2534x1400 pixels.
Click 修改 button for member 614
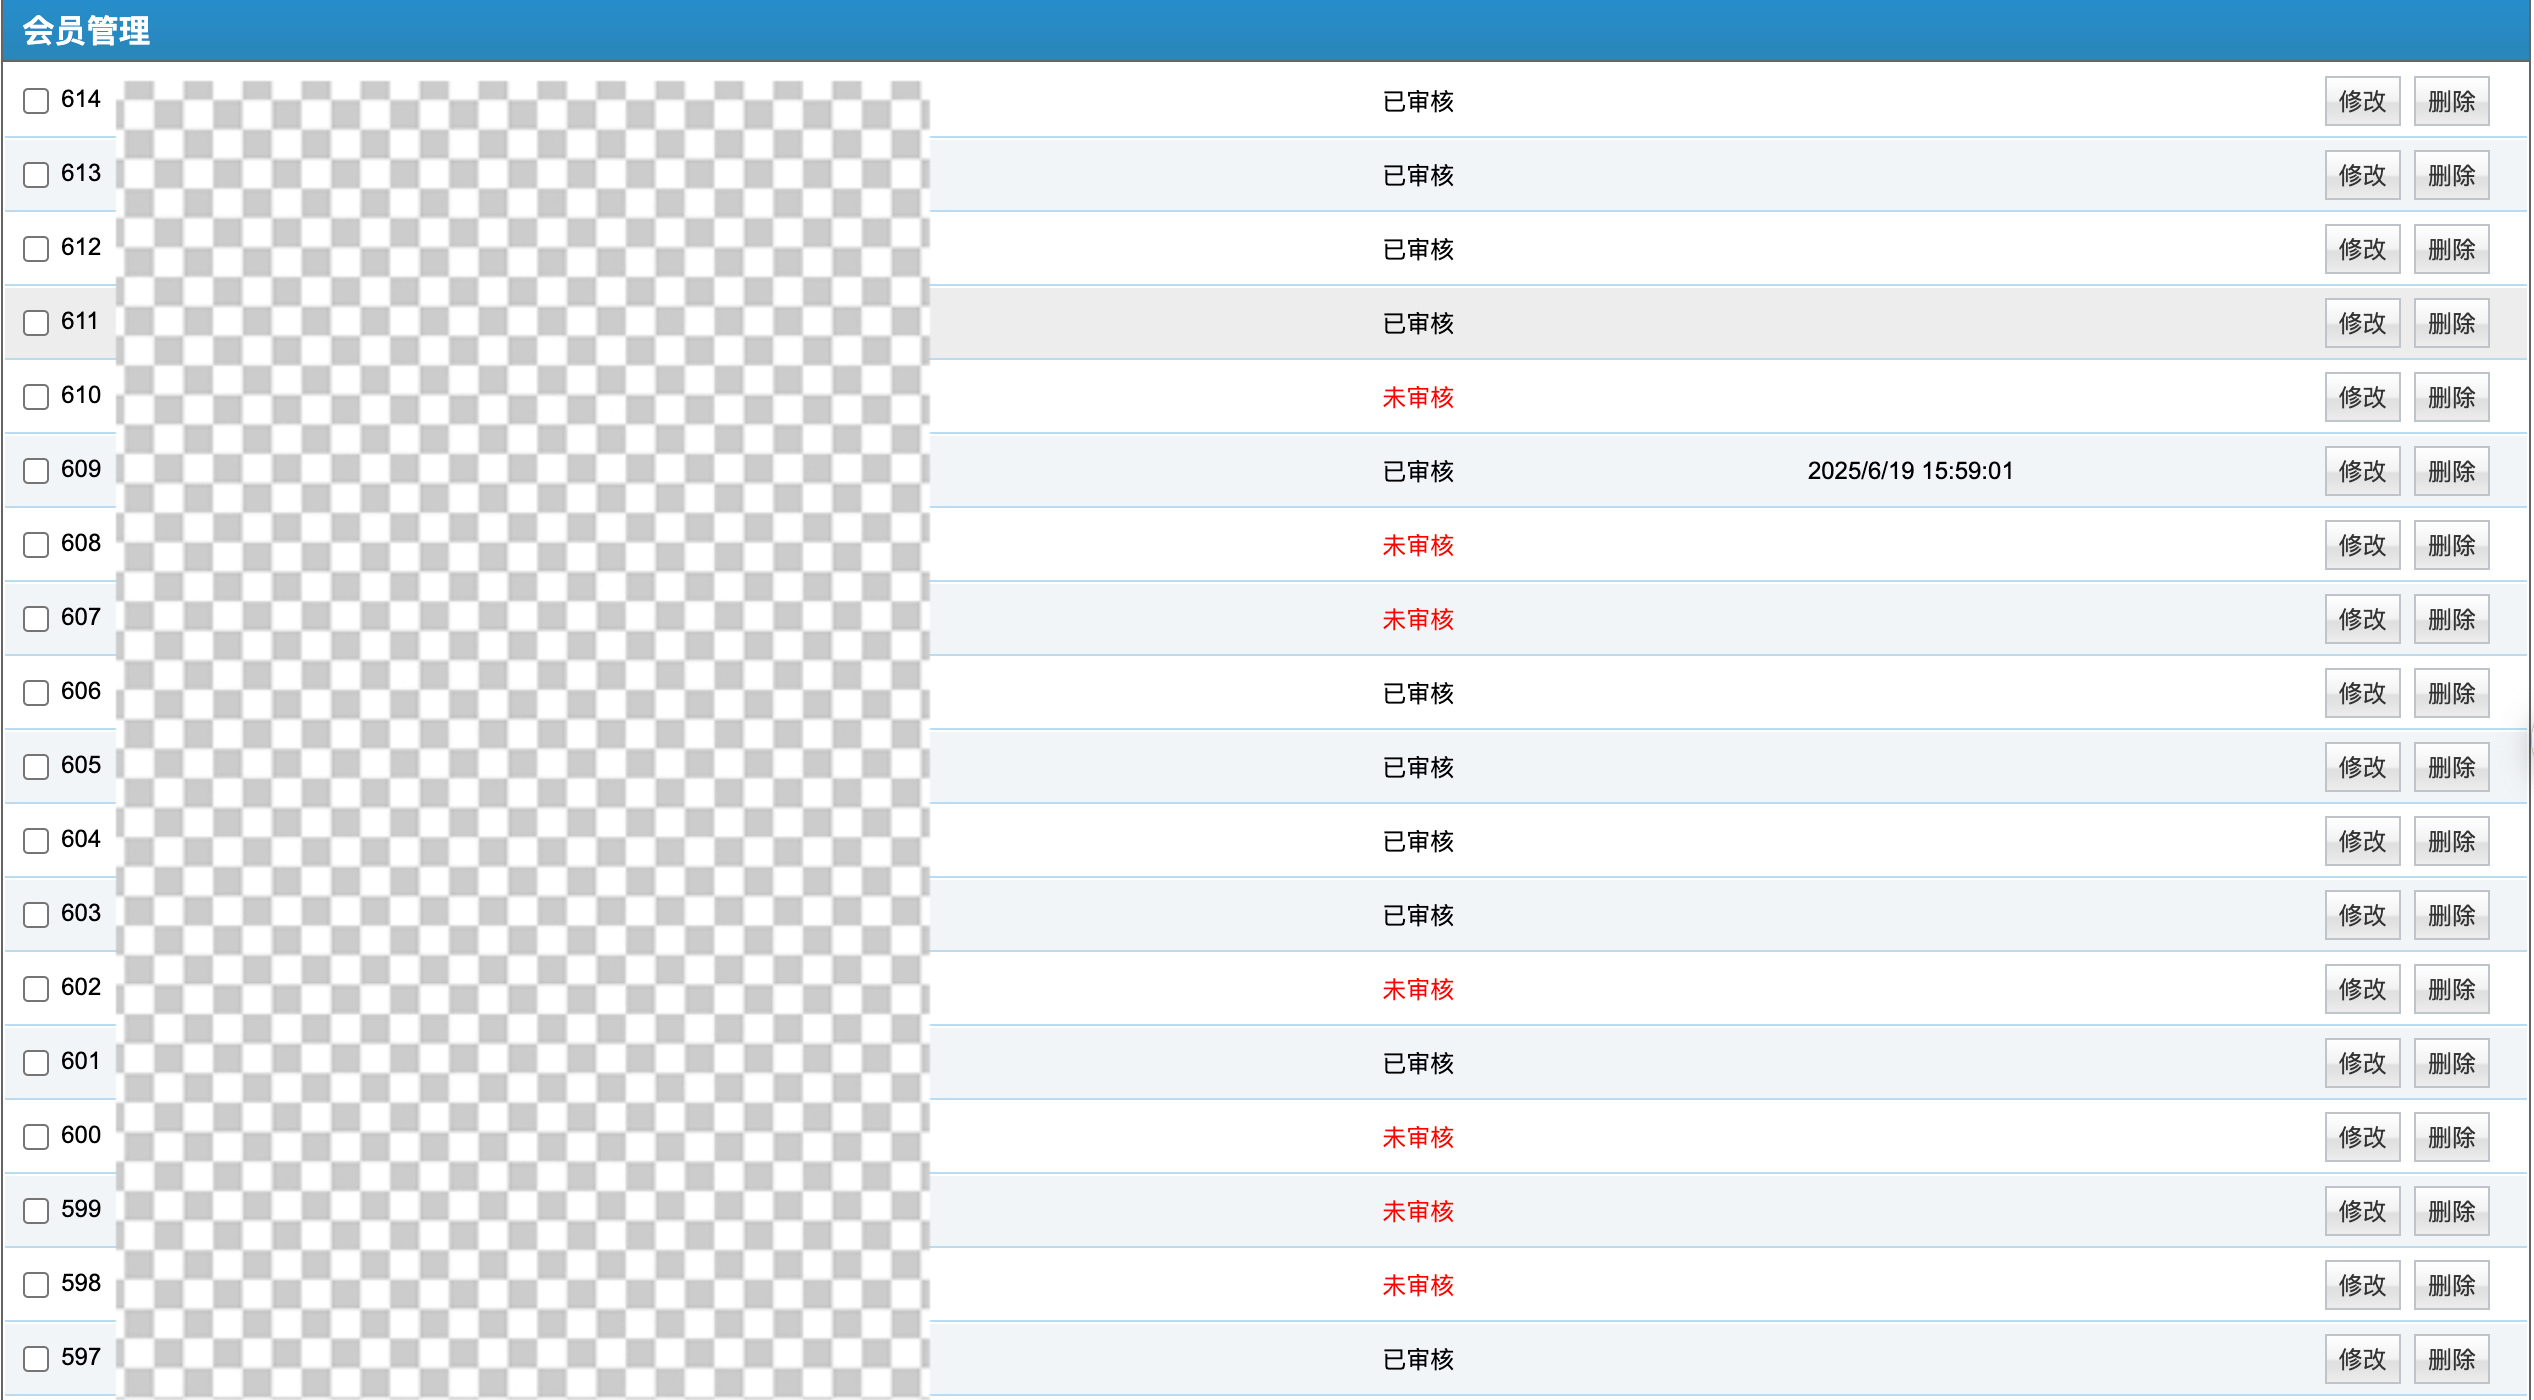pos(2361,101)
